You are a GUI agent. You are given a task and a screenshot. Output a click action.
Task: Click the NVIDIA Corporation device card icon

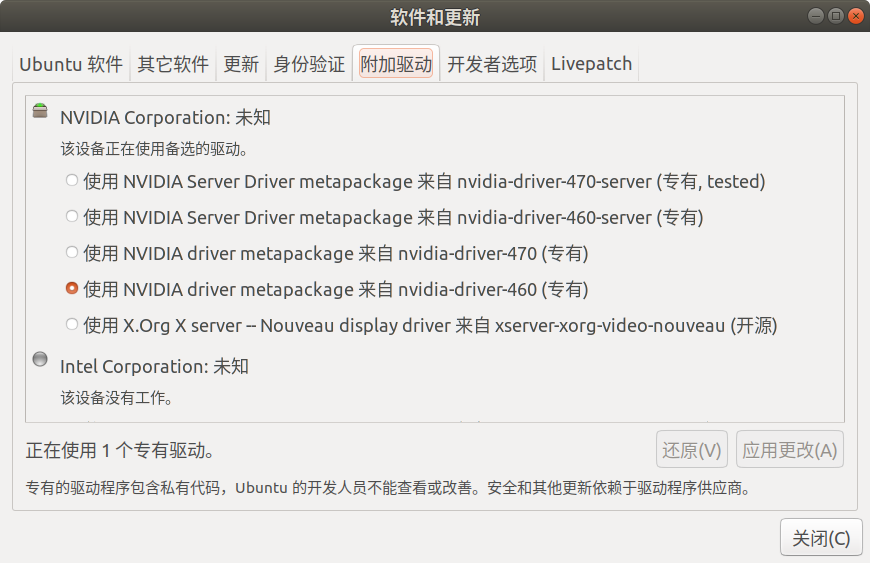40,110
